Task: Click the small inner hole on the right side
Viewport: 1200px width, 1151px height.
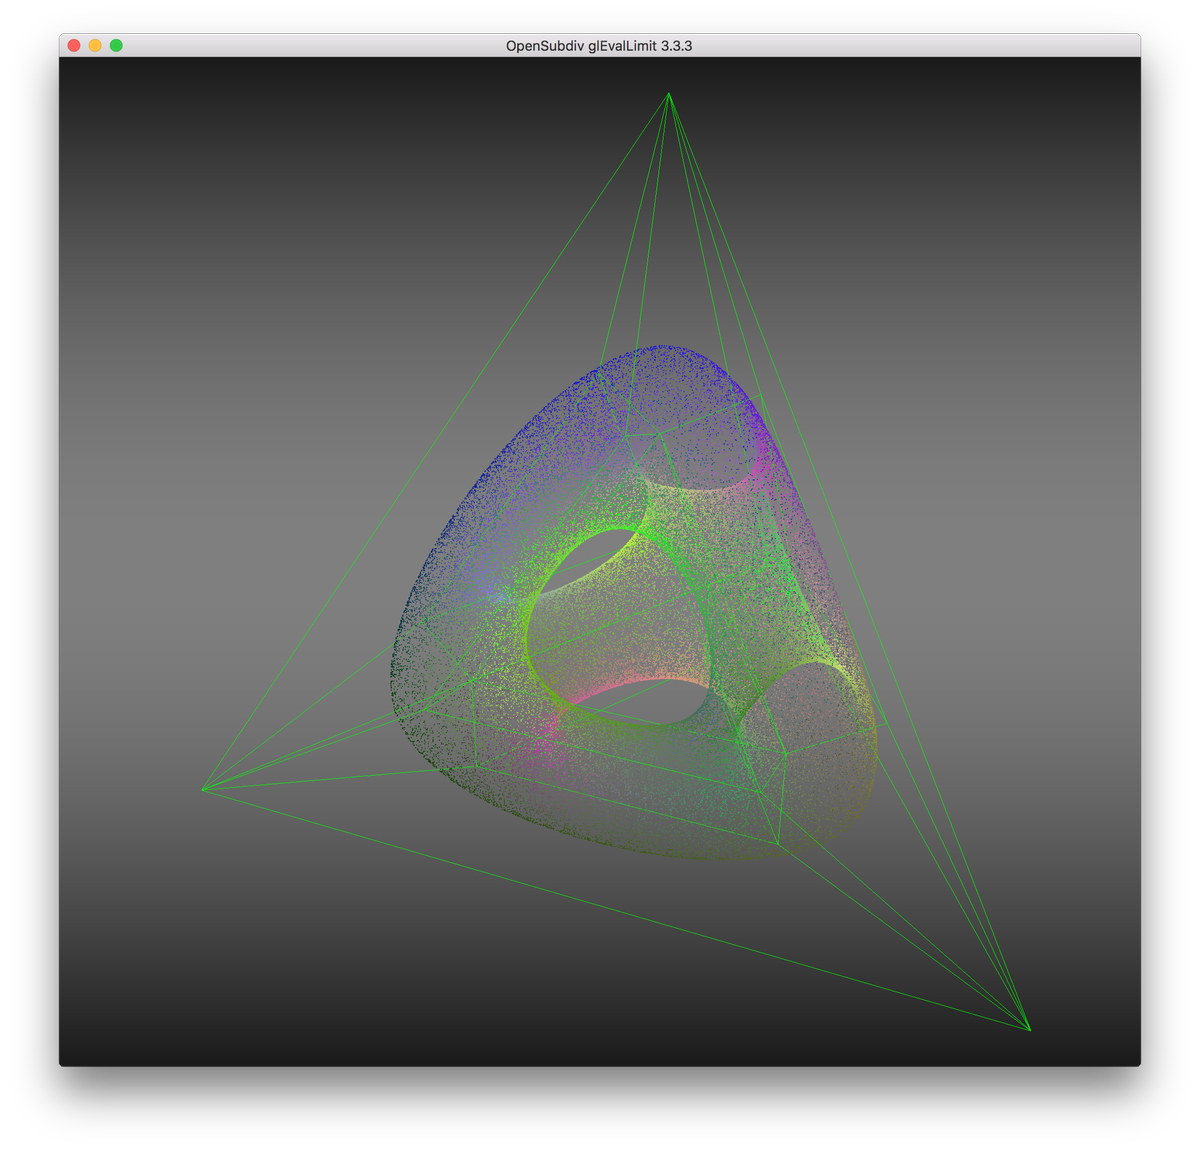Action: pyautogui.click(x=810, y=700)
